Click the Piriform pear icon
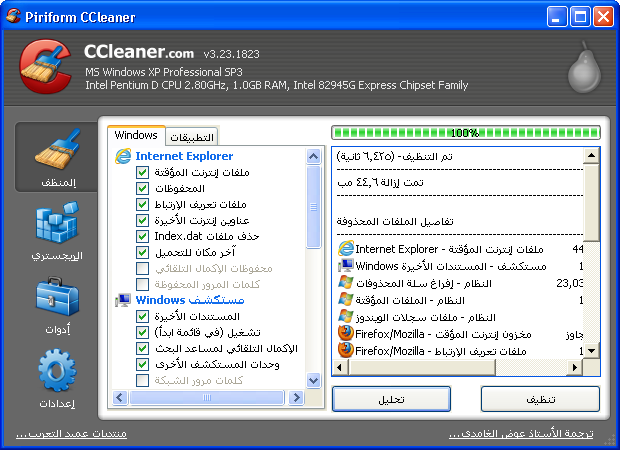The width and height of the screenshot is (620, 450). click(x=586, y=70)
